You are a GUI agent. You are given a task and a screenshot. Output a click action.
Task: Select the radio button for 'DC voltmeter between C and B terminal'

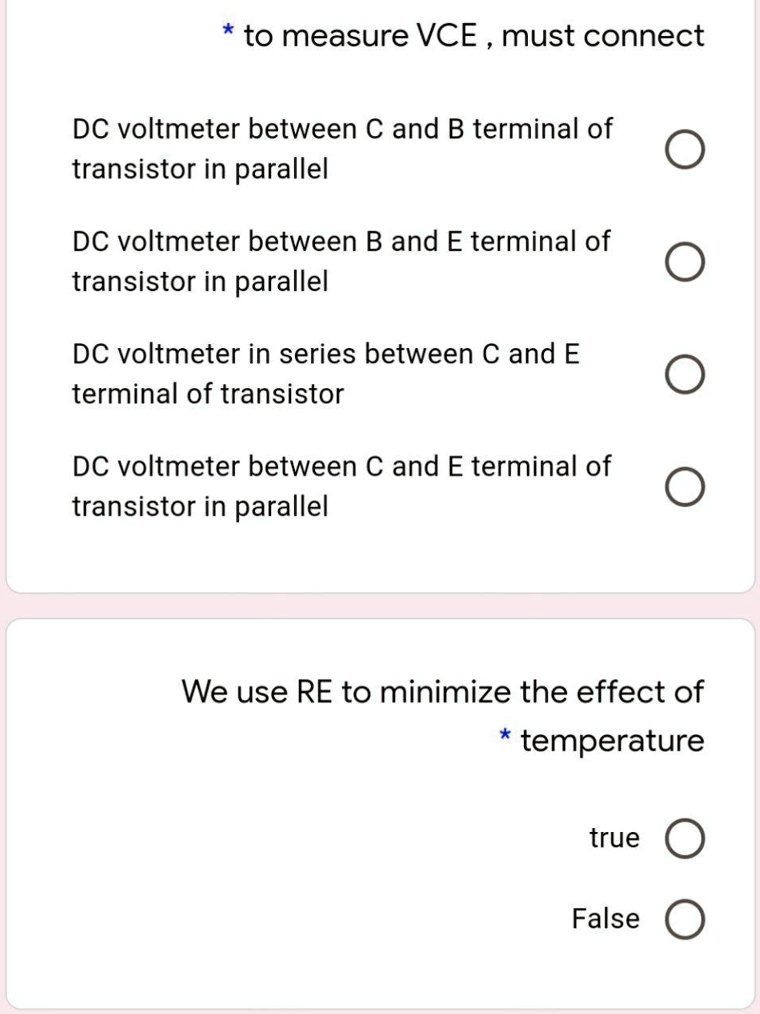click(684, 151)
